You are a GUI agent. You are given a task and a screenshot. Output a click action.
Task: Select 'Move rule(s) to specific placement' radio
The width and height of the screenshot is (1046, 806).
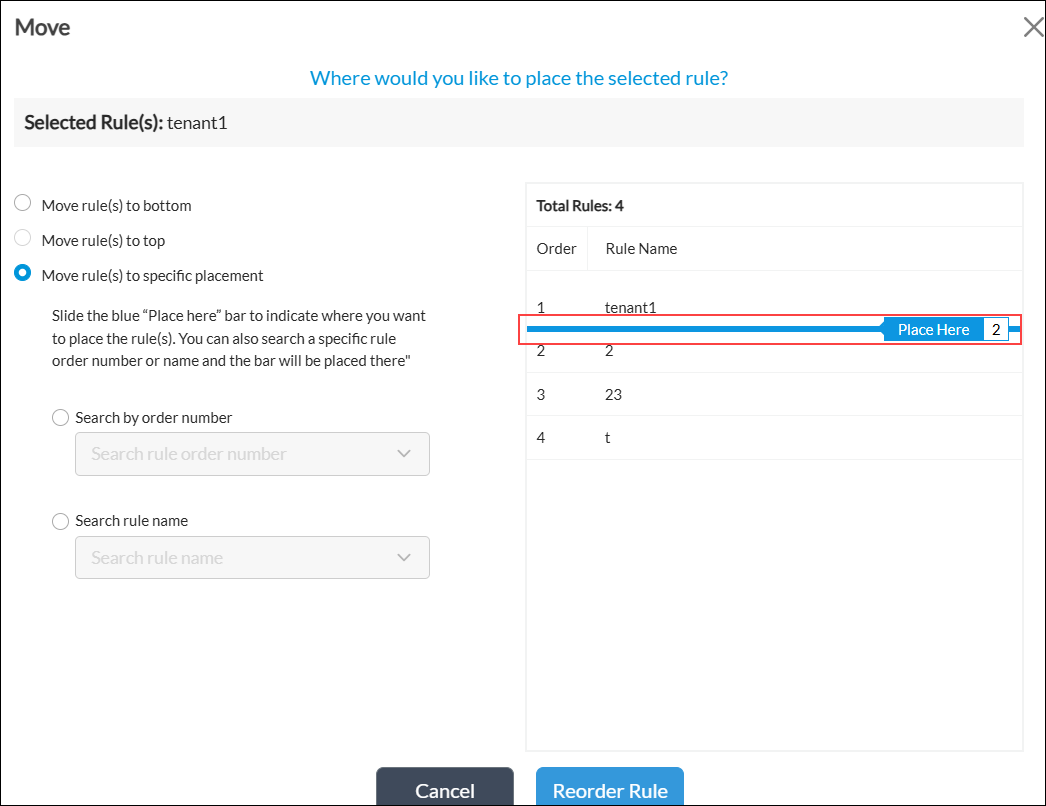click(23, 275)
